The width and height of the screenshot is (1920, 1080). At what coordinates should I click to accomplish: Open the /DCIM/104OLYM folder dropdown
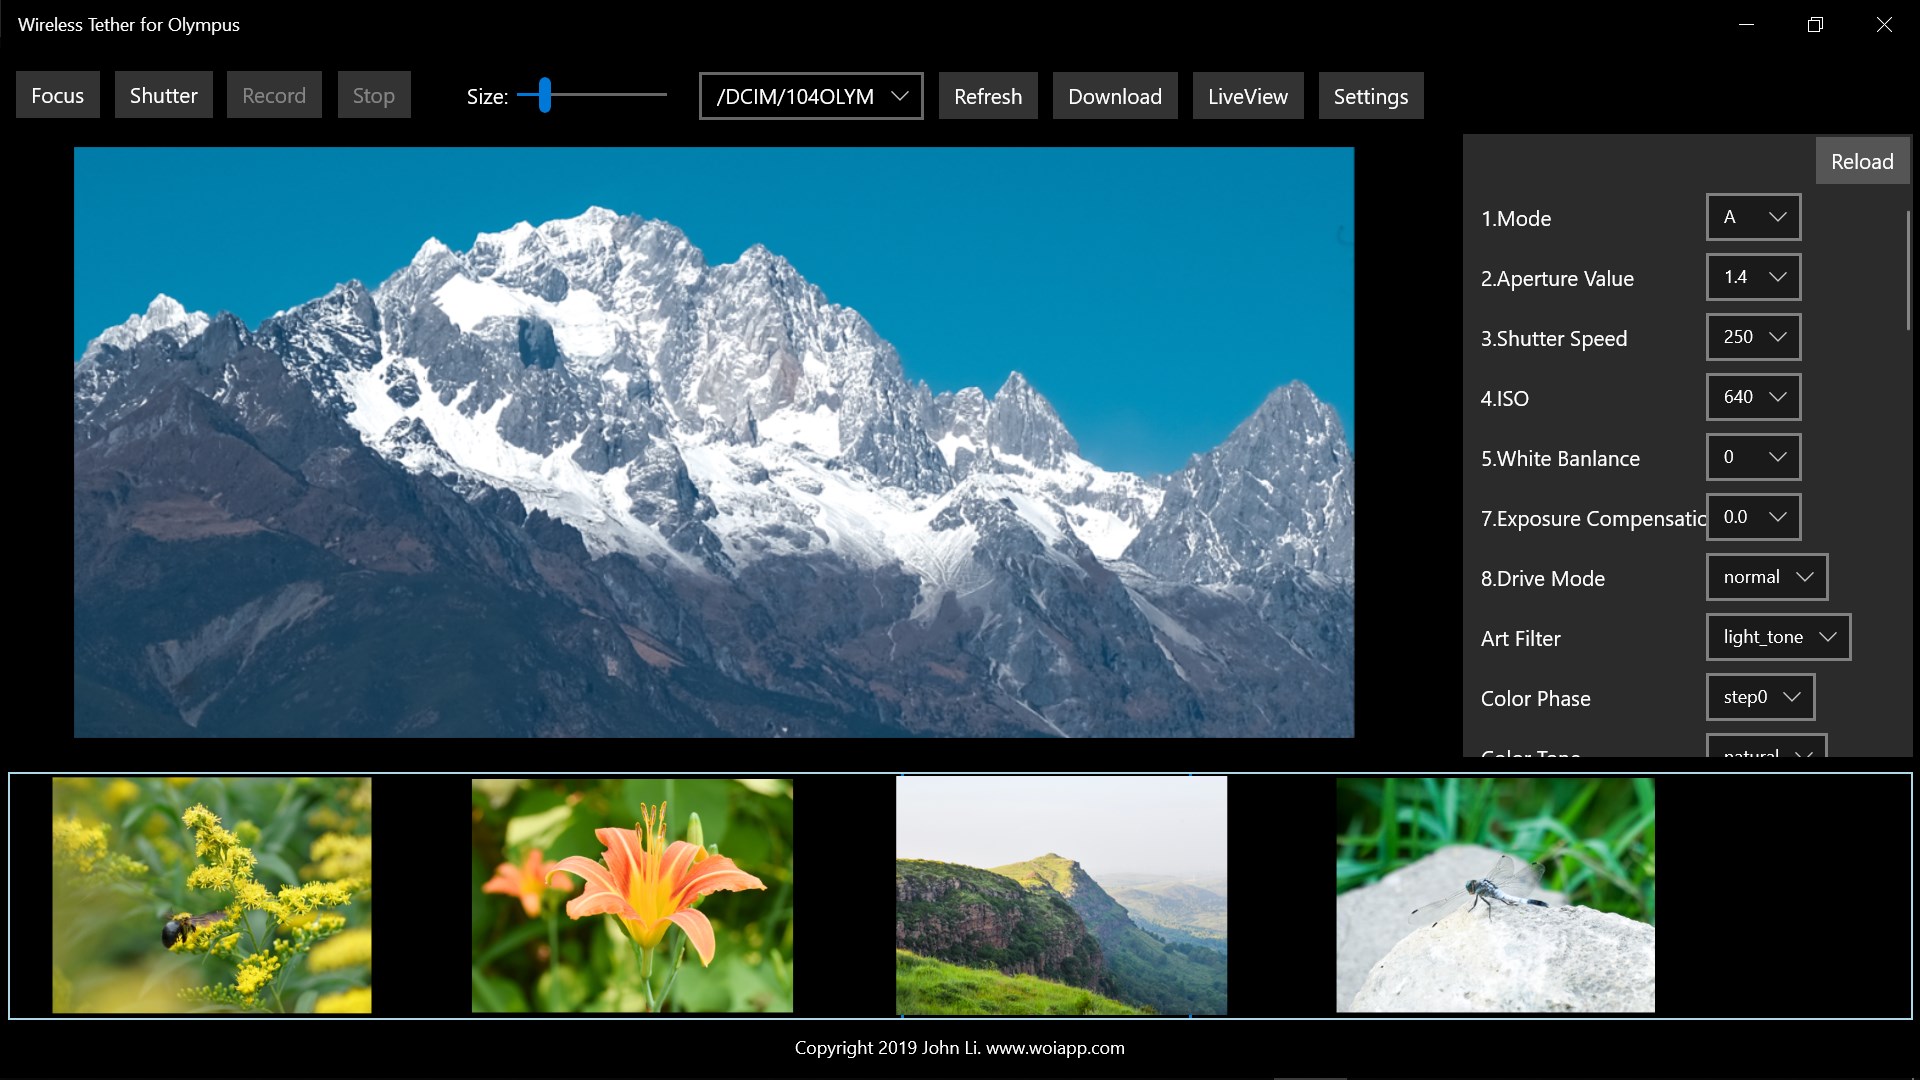[x=810, y=96]
